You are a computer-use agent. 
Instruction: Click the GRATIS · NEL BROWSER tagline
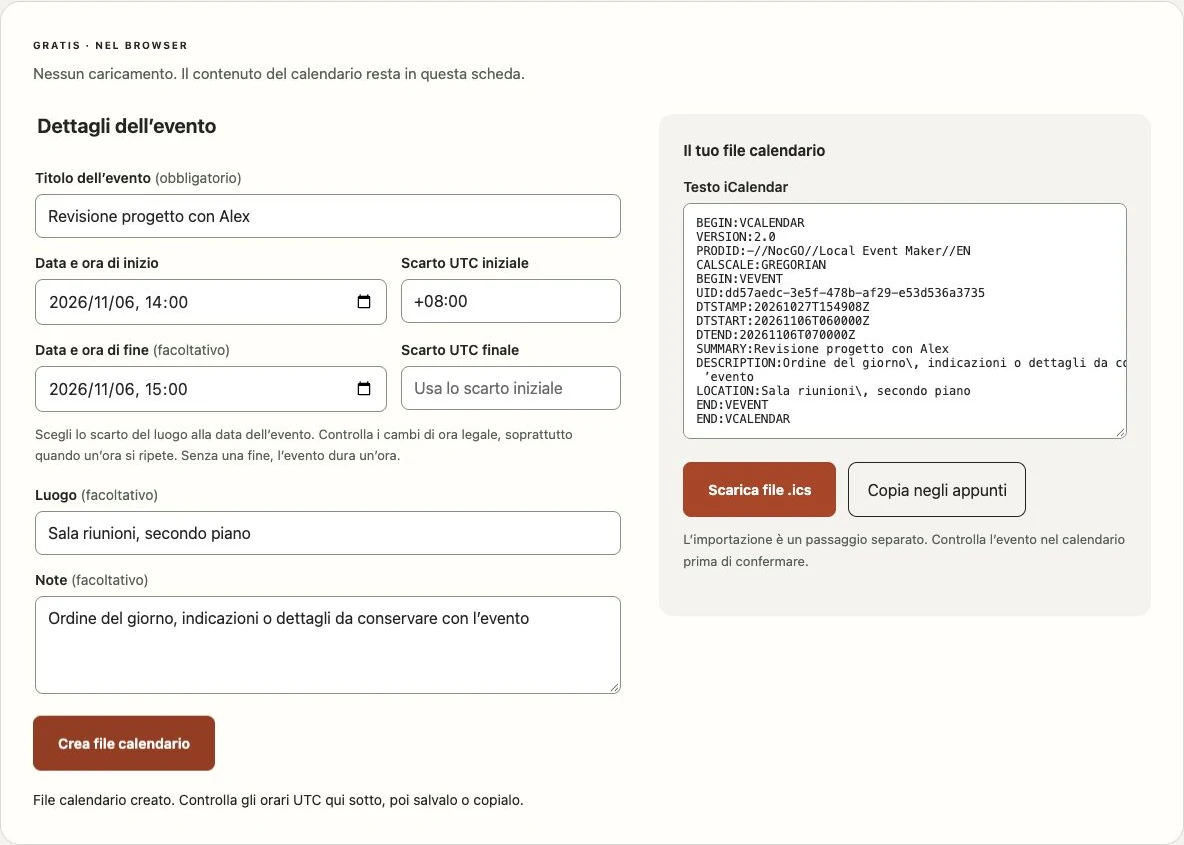coord(110,45)
